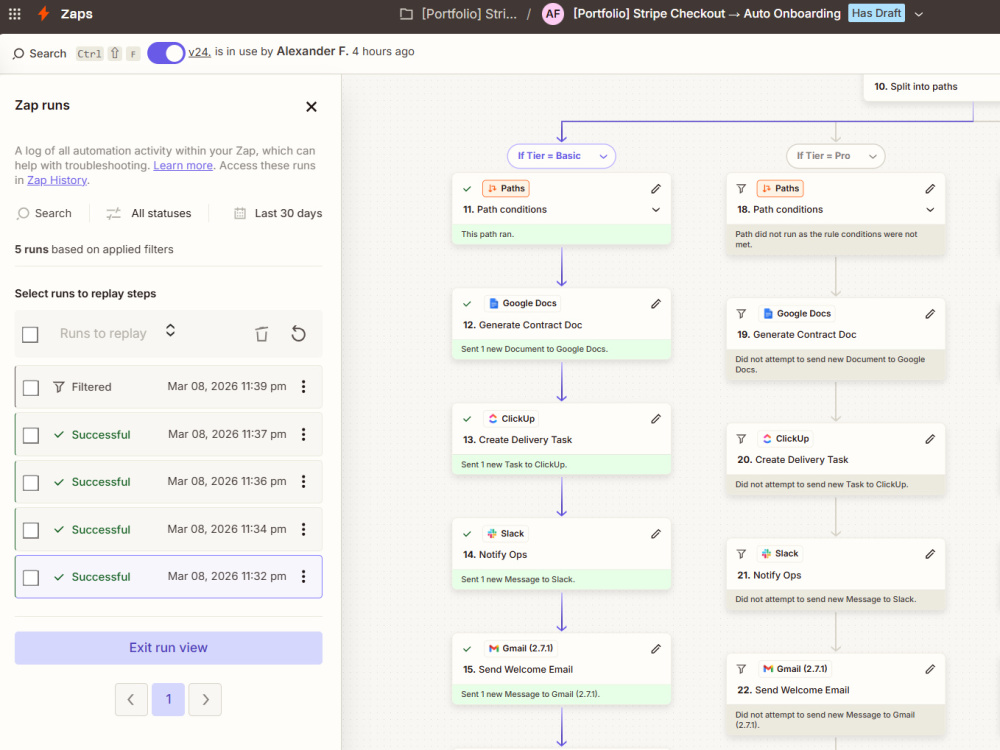Edit step 14 Notify Ops

[x=656, y=534]
